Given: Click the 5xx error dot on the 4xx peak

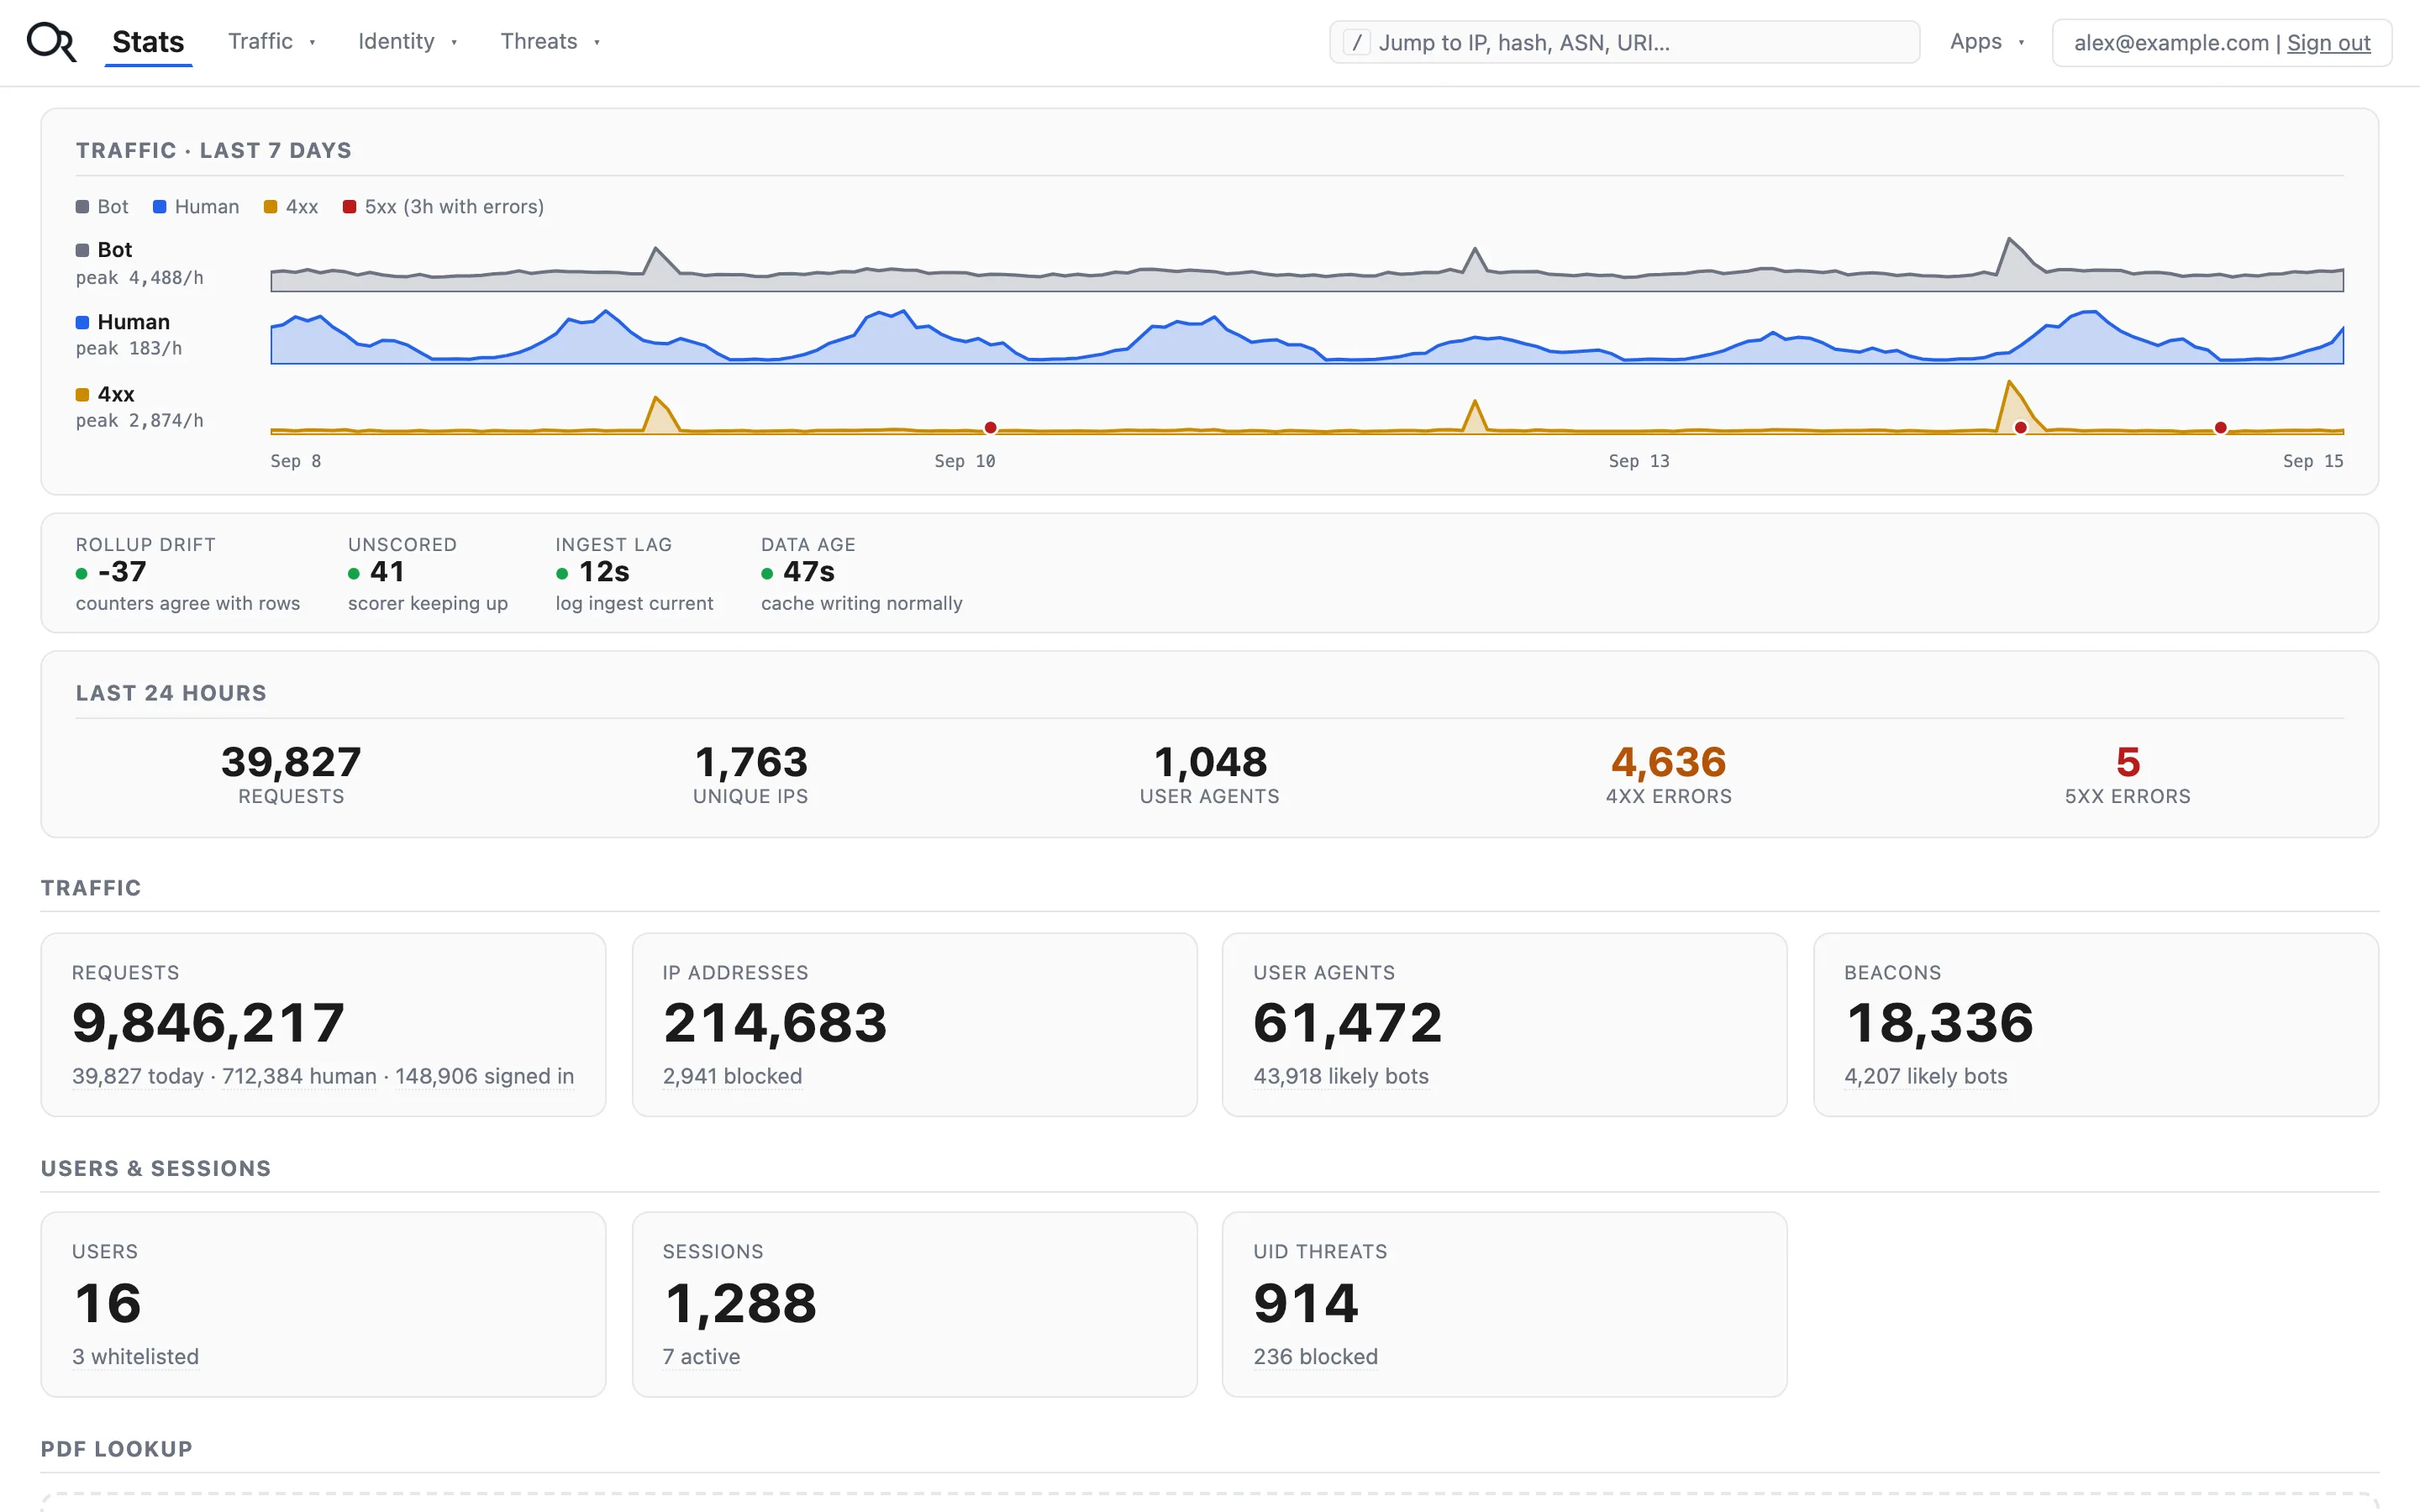Looking at the screenshot, I should (x=2020, y=428).
